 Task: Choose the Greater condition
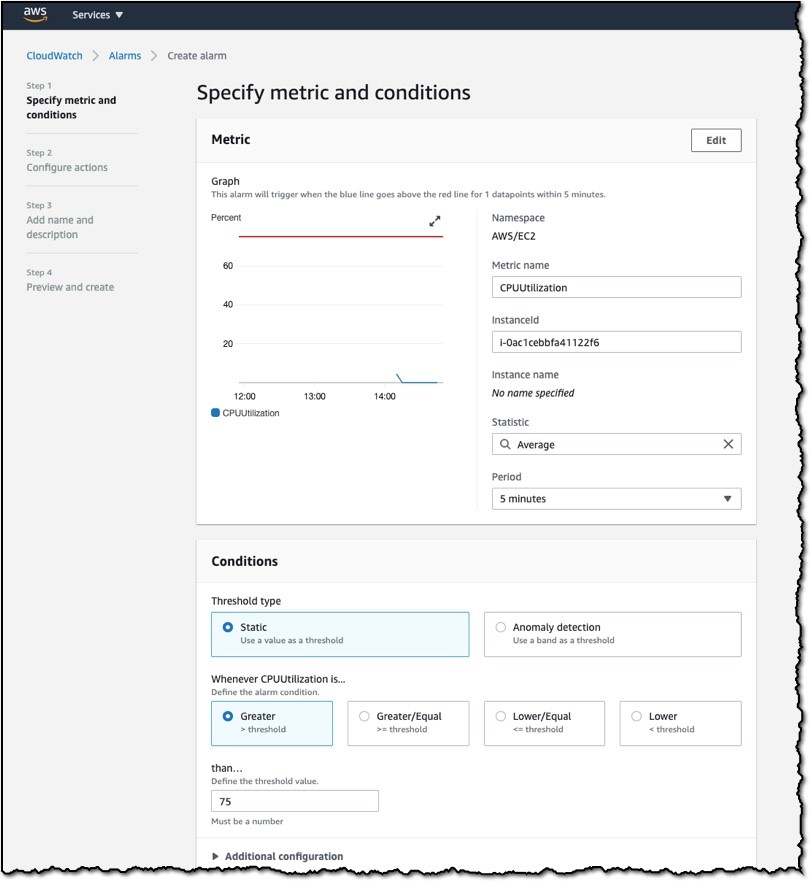(272, 723)
